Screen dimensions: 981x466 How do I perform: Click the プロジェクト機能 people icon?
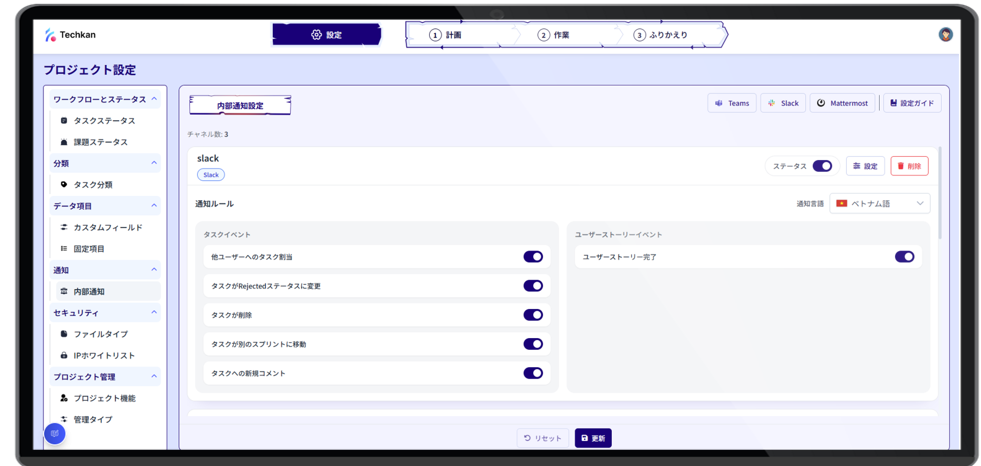(x=64, y=398)
